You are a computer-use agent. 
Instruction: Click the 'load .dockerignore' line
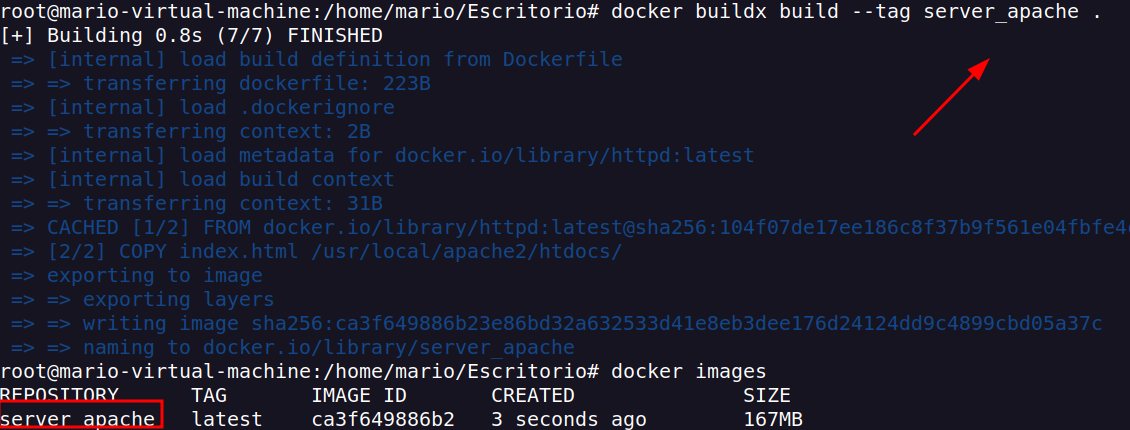tap(203, 108)
